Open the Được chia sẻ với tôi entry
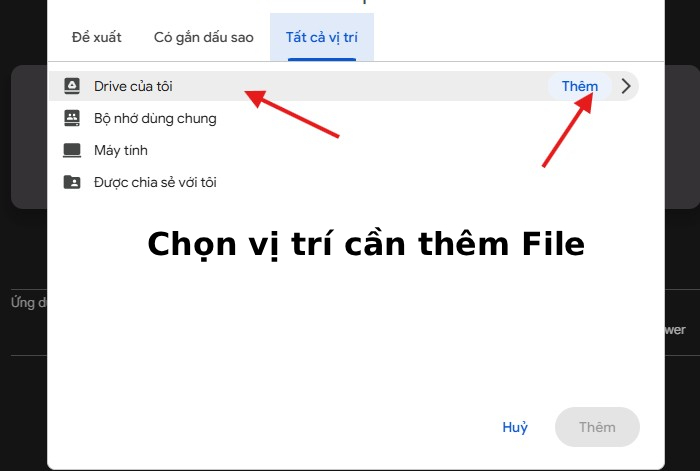 click(155, 182)
